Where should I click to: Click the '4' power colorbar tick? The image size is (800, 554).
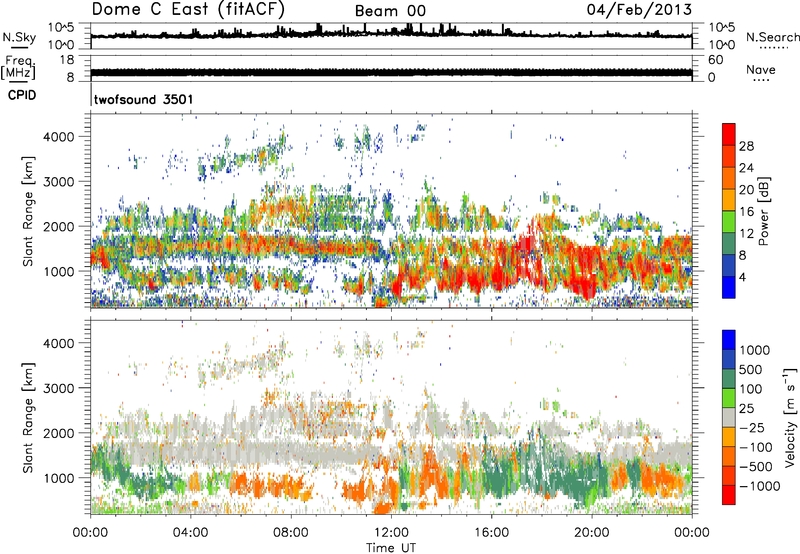(742, 277)
